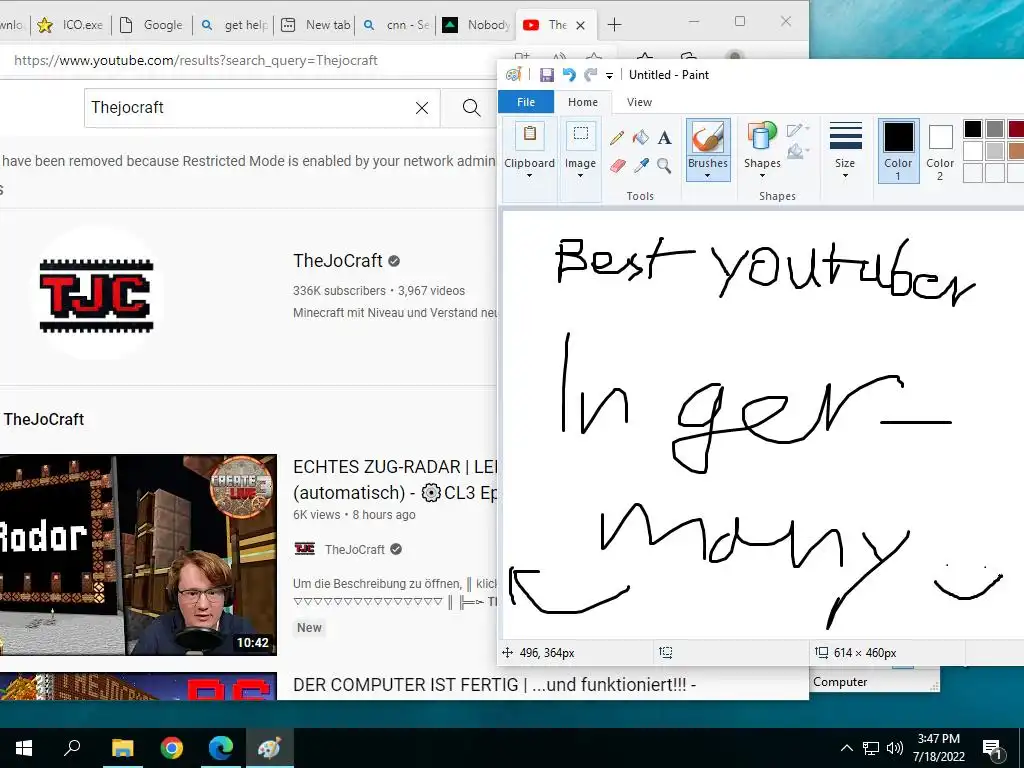1024x768 pixels.
Task: Open the shape Fill dropdown
Action: point(798,152)
